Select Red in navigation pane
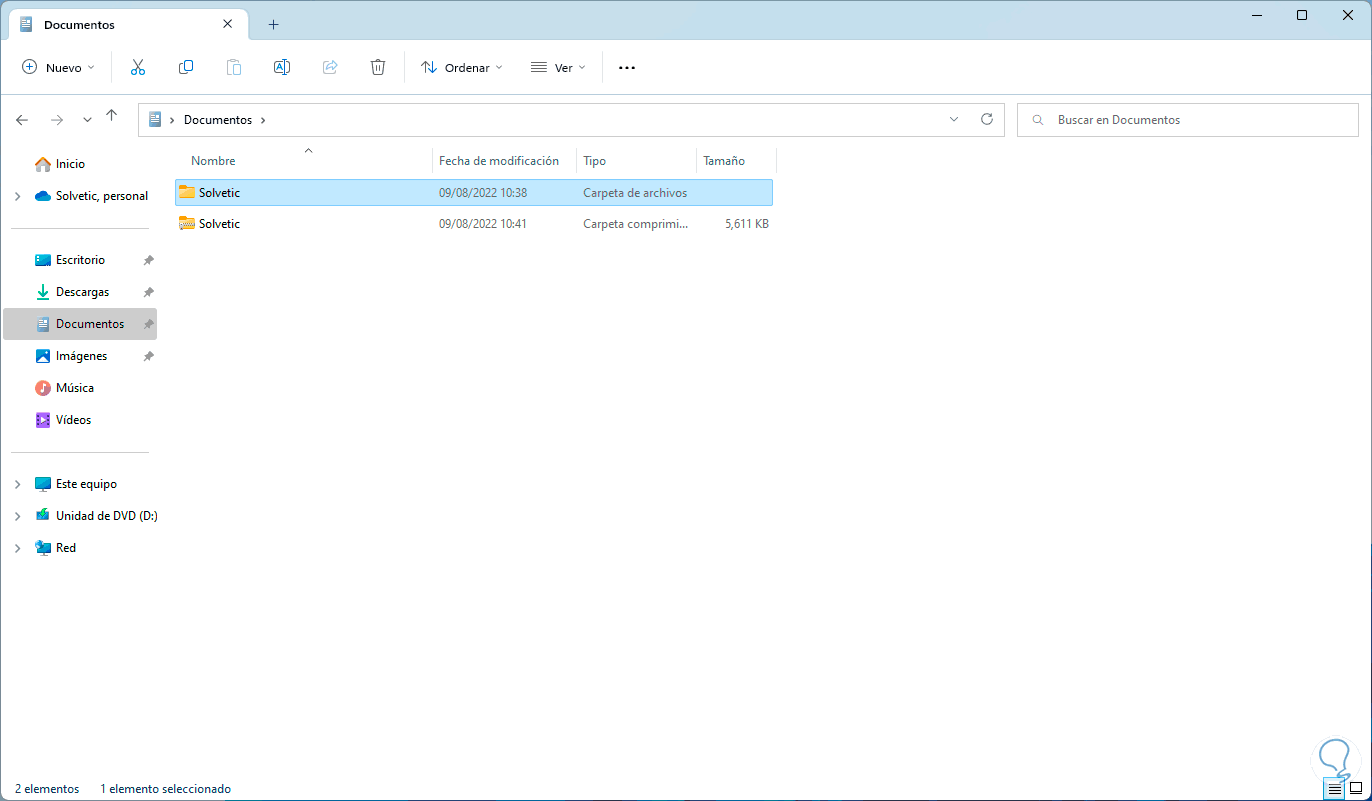The image size is (1372, 801). click(x=66, y=548)
